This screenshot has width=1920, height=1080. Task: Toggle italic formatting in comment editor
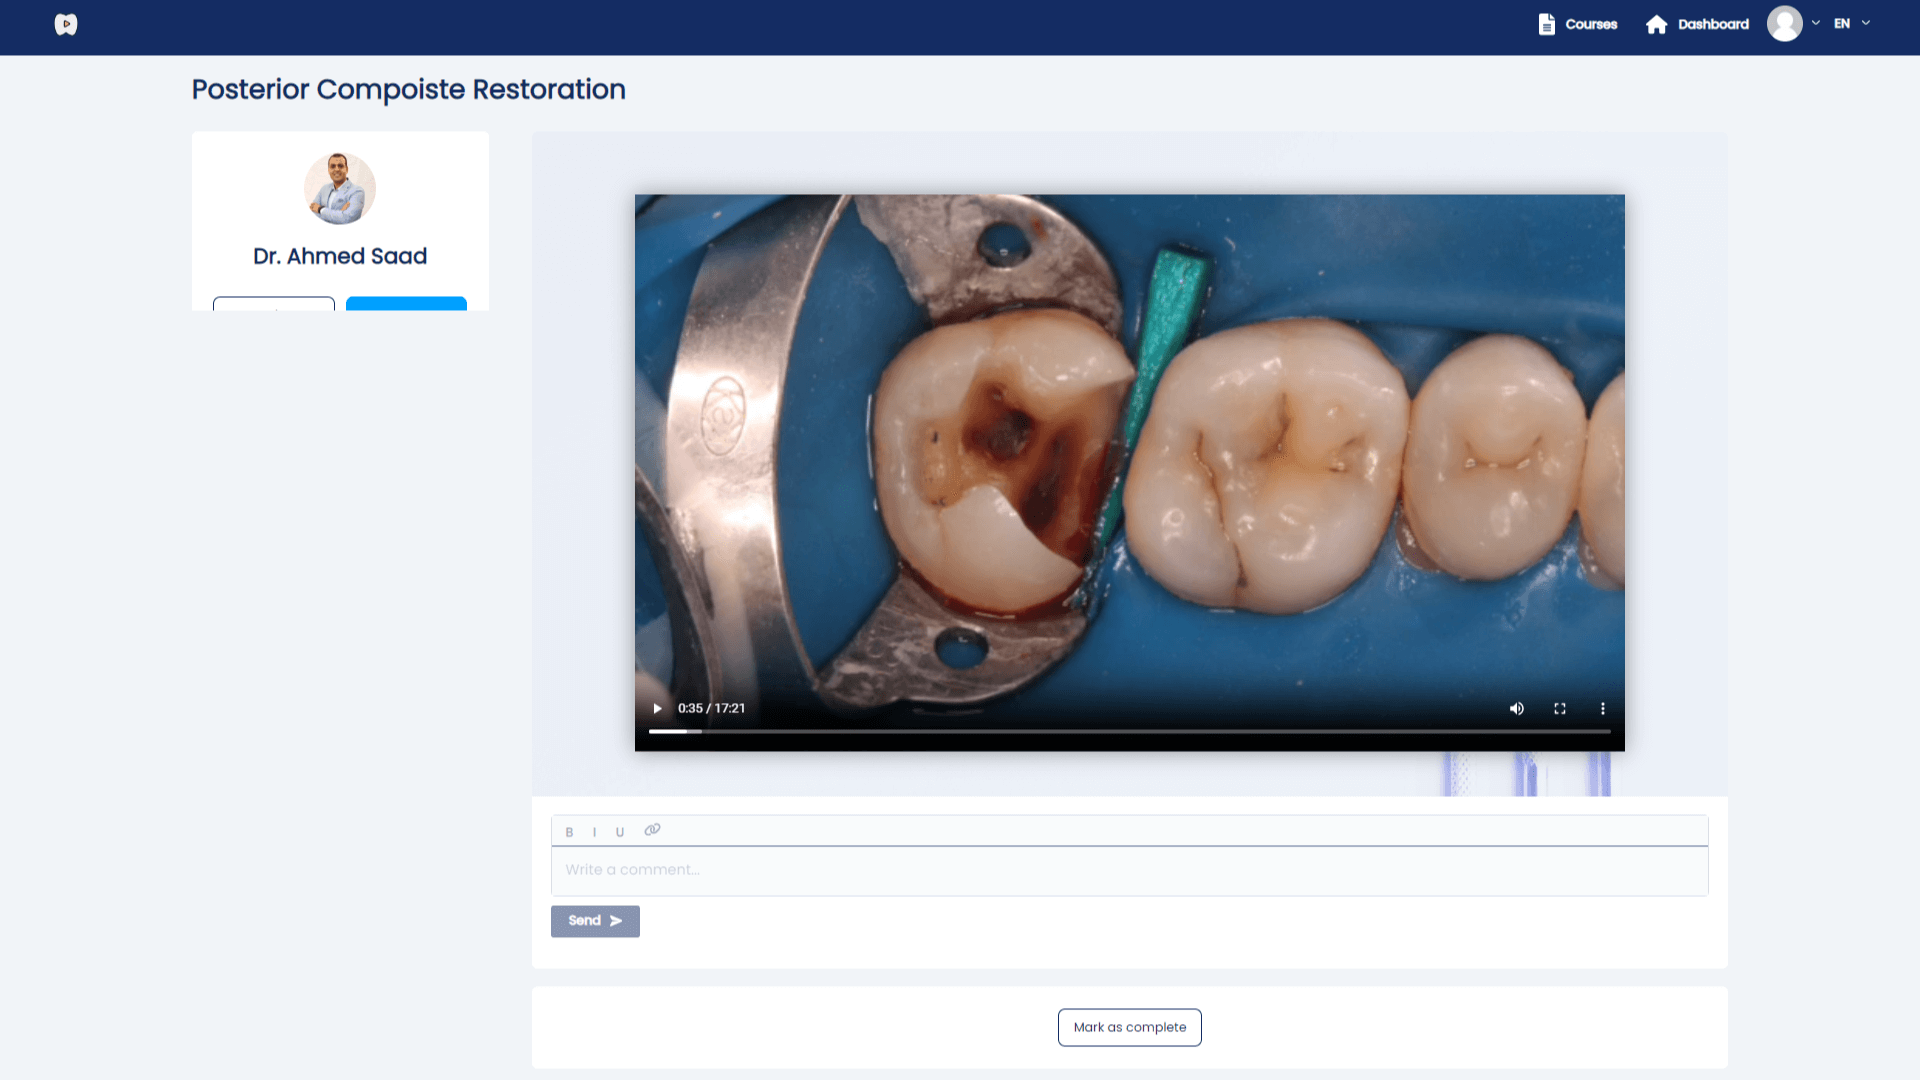pyautogui.click(x=594, y=832)
